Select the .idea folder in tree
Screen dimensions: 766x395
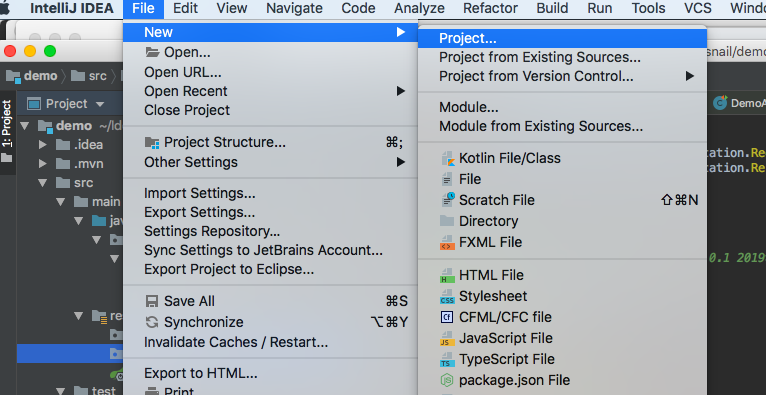pyautogui.click(x=79, y=145)
